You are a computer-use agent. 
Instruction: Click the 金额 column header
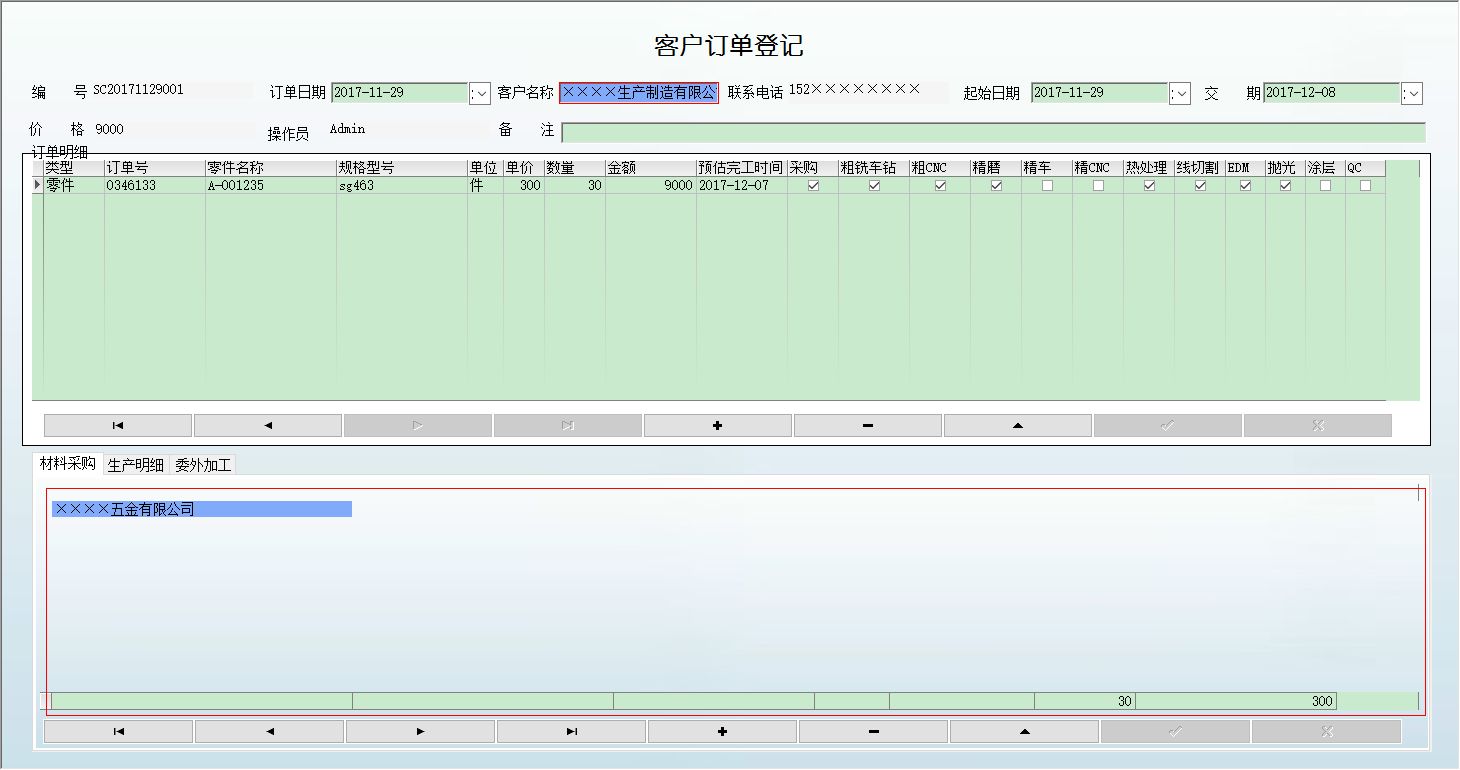(x=650, y=168)
